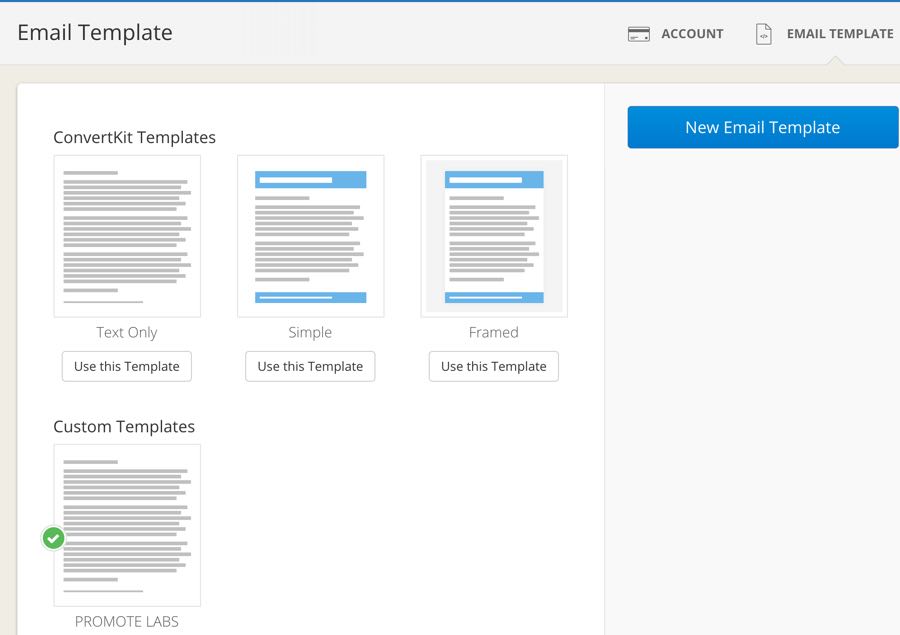Open the PROMOTE LABS custom template thumbnail

[x=127, y=525]
